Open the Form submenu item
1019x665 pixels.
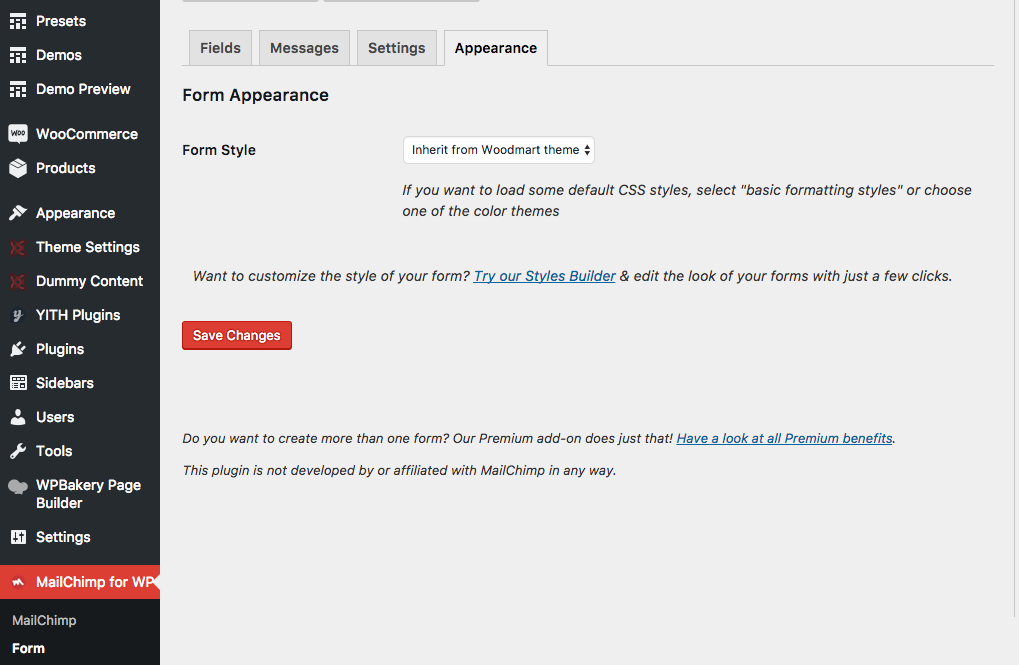pyautogui.click(x=29, y=649)
